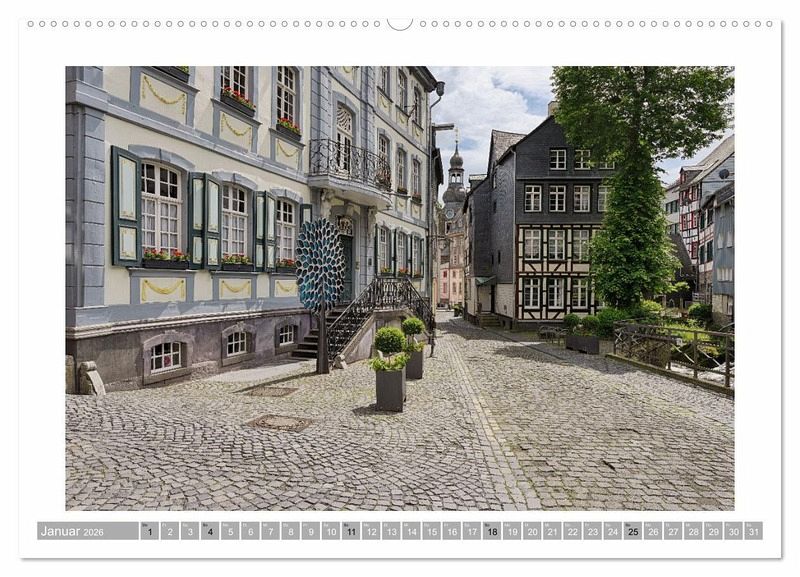Image resolution: width=800 pixels, height=577 pixels.
Task: Select Sunday 11 in the calendar strip
Action: (351, 531)
